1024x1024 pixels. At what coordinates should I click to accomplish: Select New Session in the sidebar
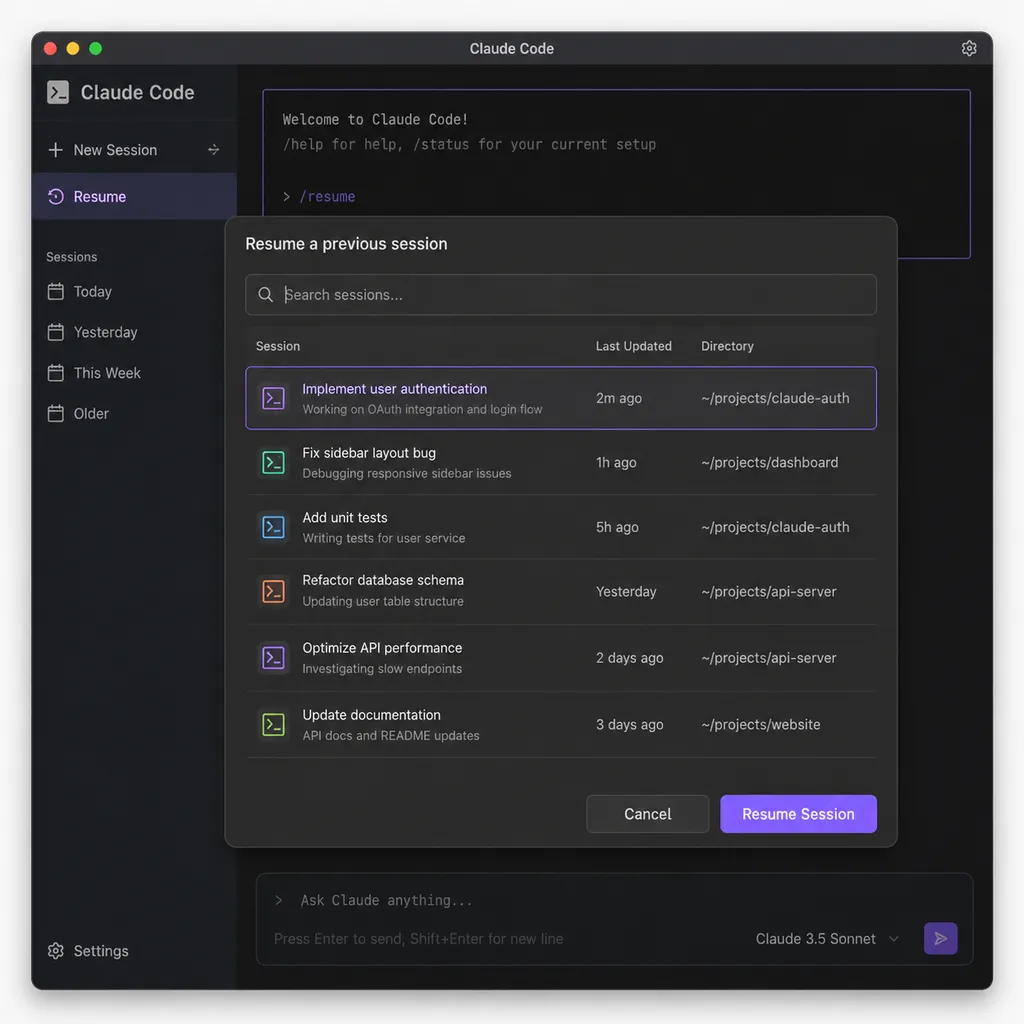pyautogui.click(x=134, y=150)
